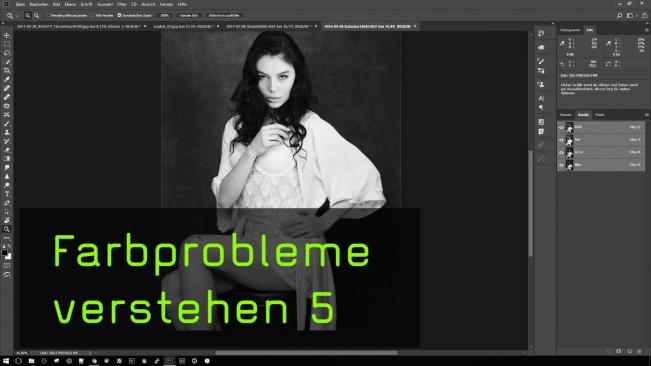
Task: Select the Gradient tool
Action: tap(7, 159)
